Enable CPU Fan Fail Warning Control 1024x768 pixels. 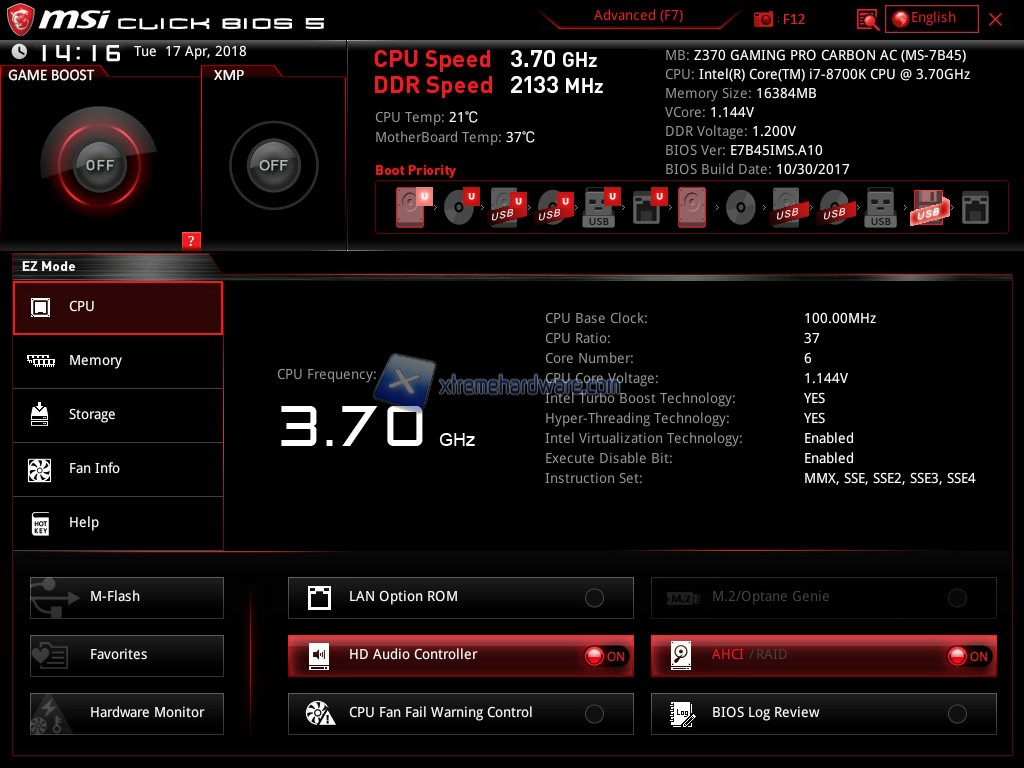[x=594, y=714]
